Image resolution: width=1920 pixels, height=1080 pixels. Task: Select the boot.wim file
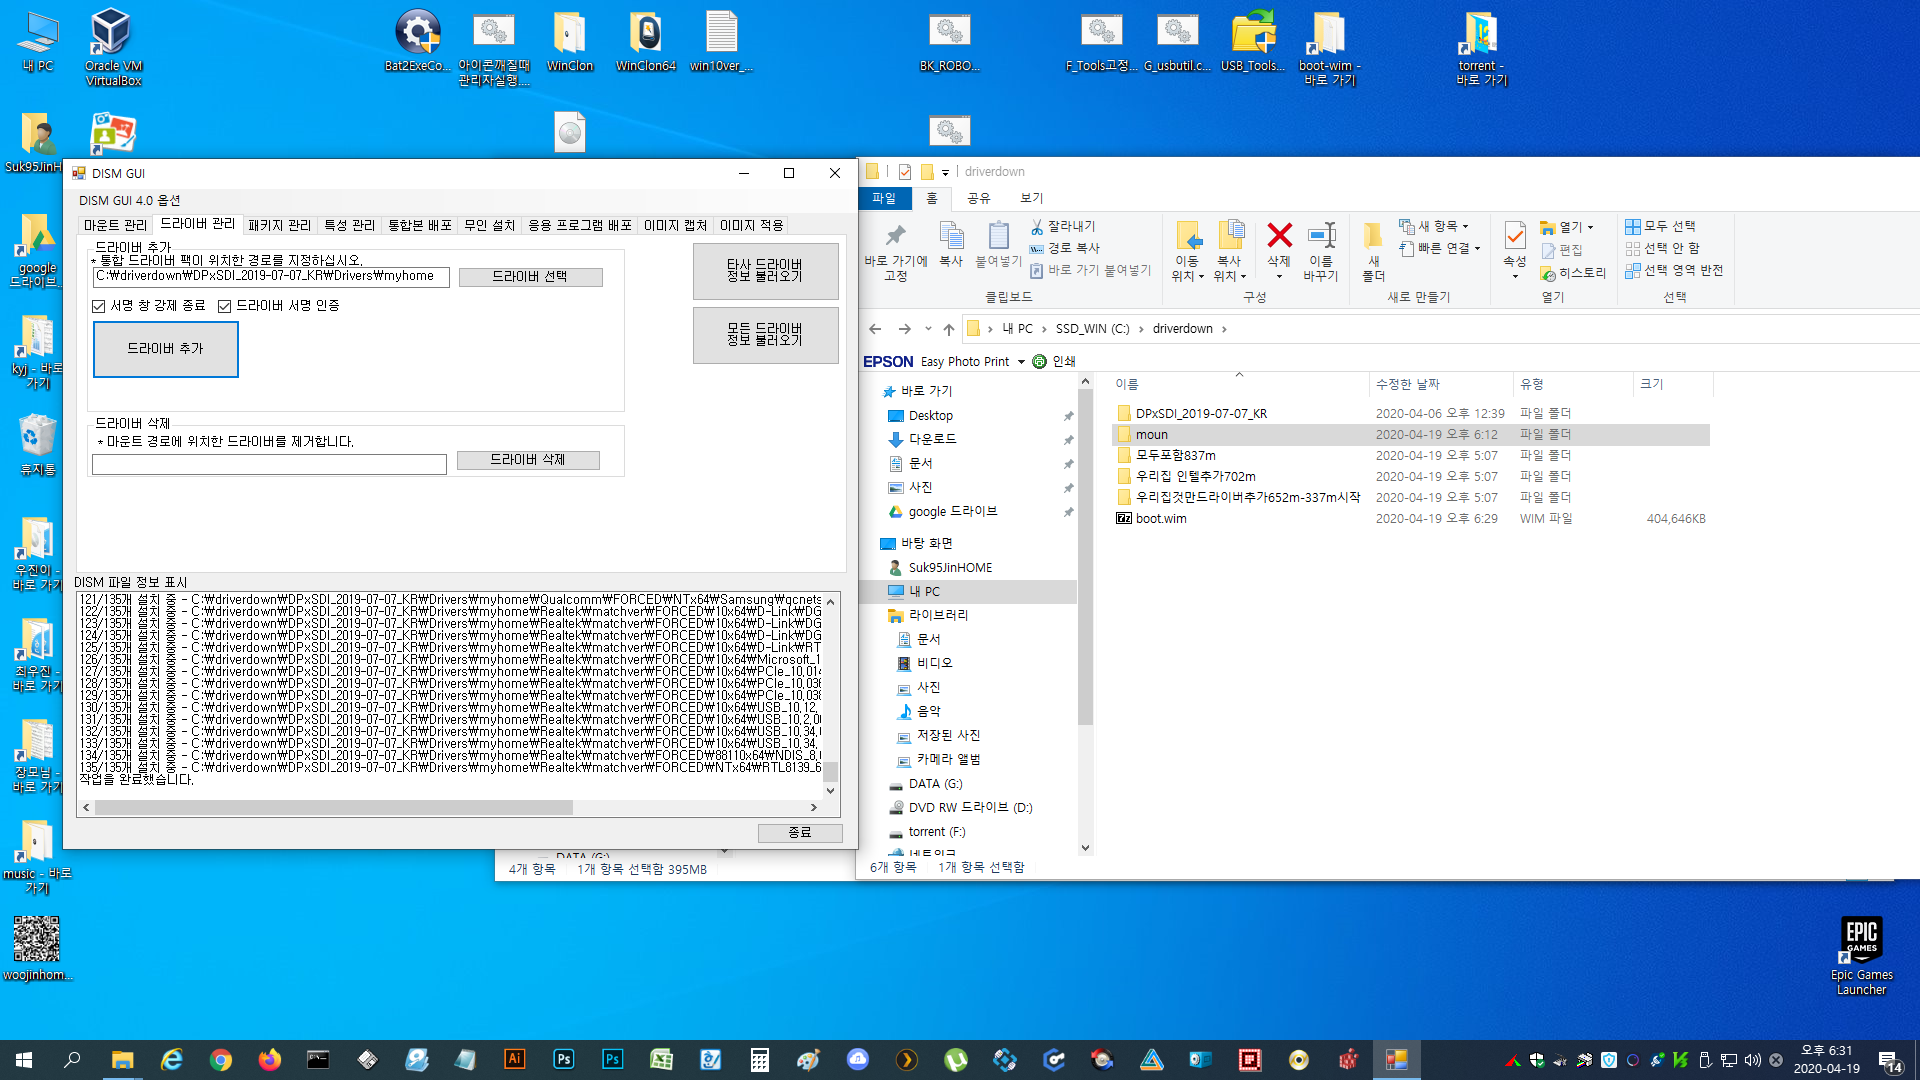pyautogui.click(x=1161, y=519)
